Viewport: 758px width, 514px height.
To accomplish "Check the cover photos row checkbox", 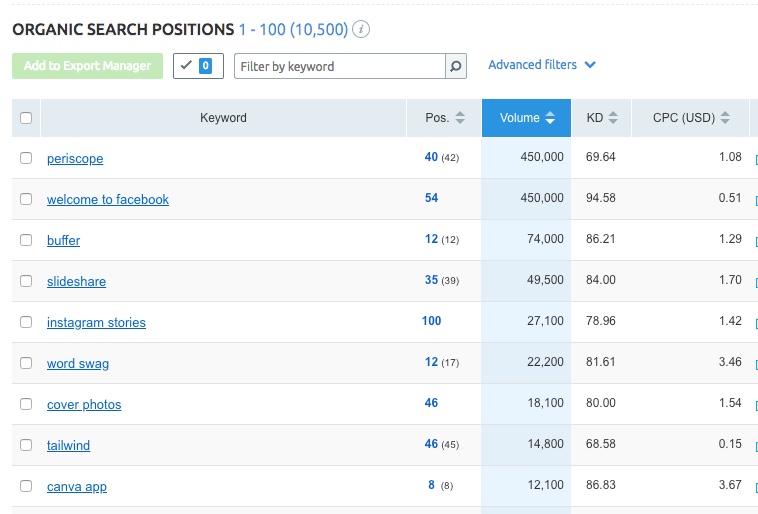I will click(26, 404).
